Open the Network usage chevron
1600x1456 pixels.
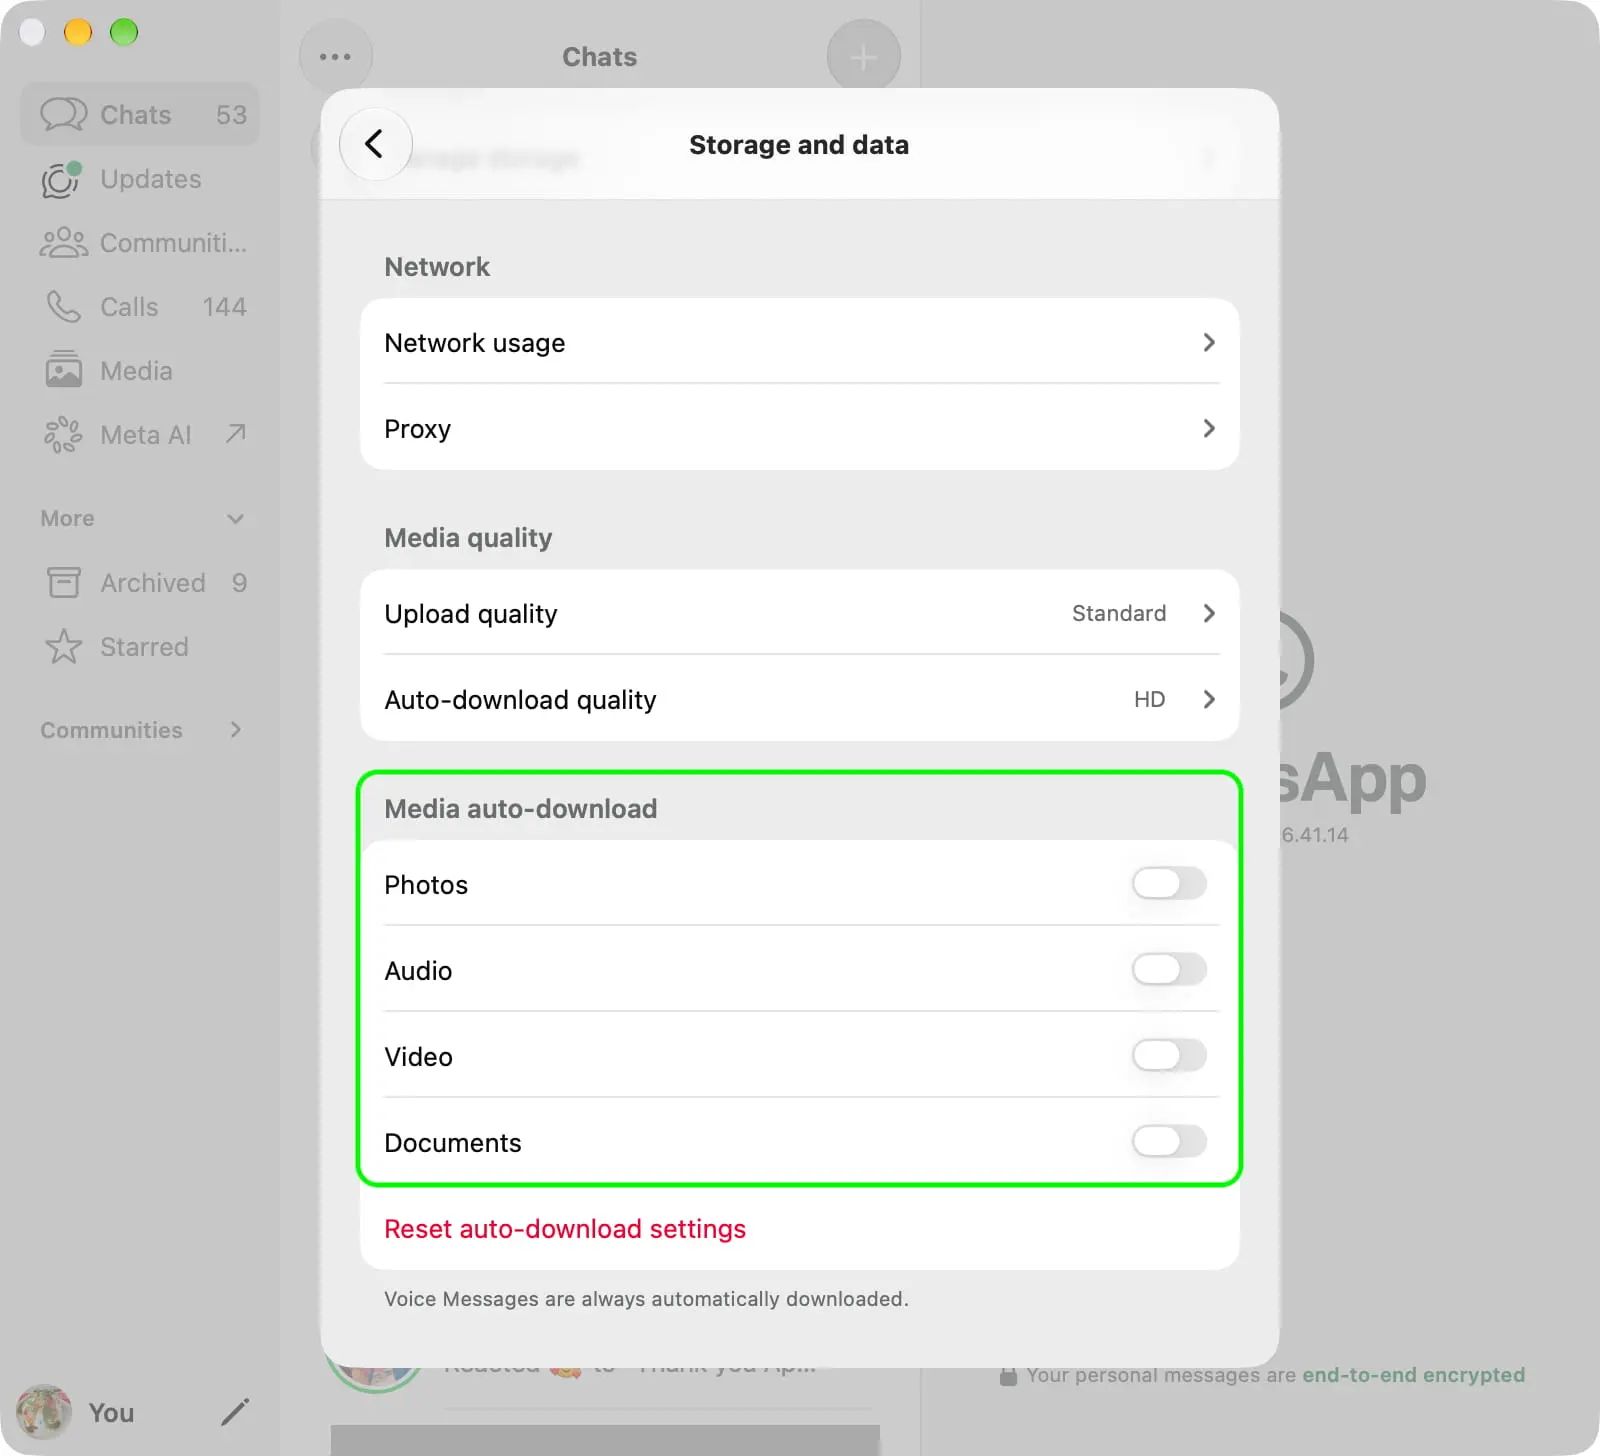tap(1209, 343)
